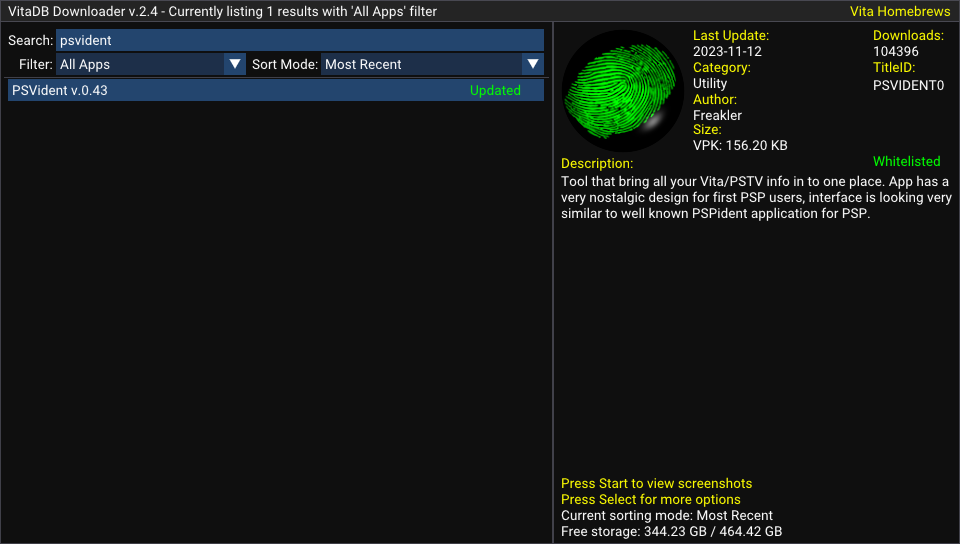The height and width of the screenshot is (544, 960).
Task: Click the green 'Updated' status label
Action: [495, 90]
